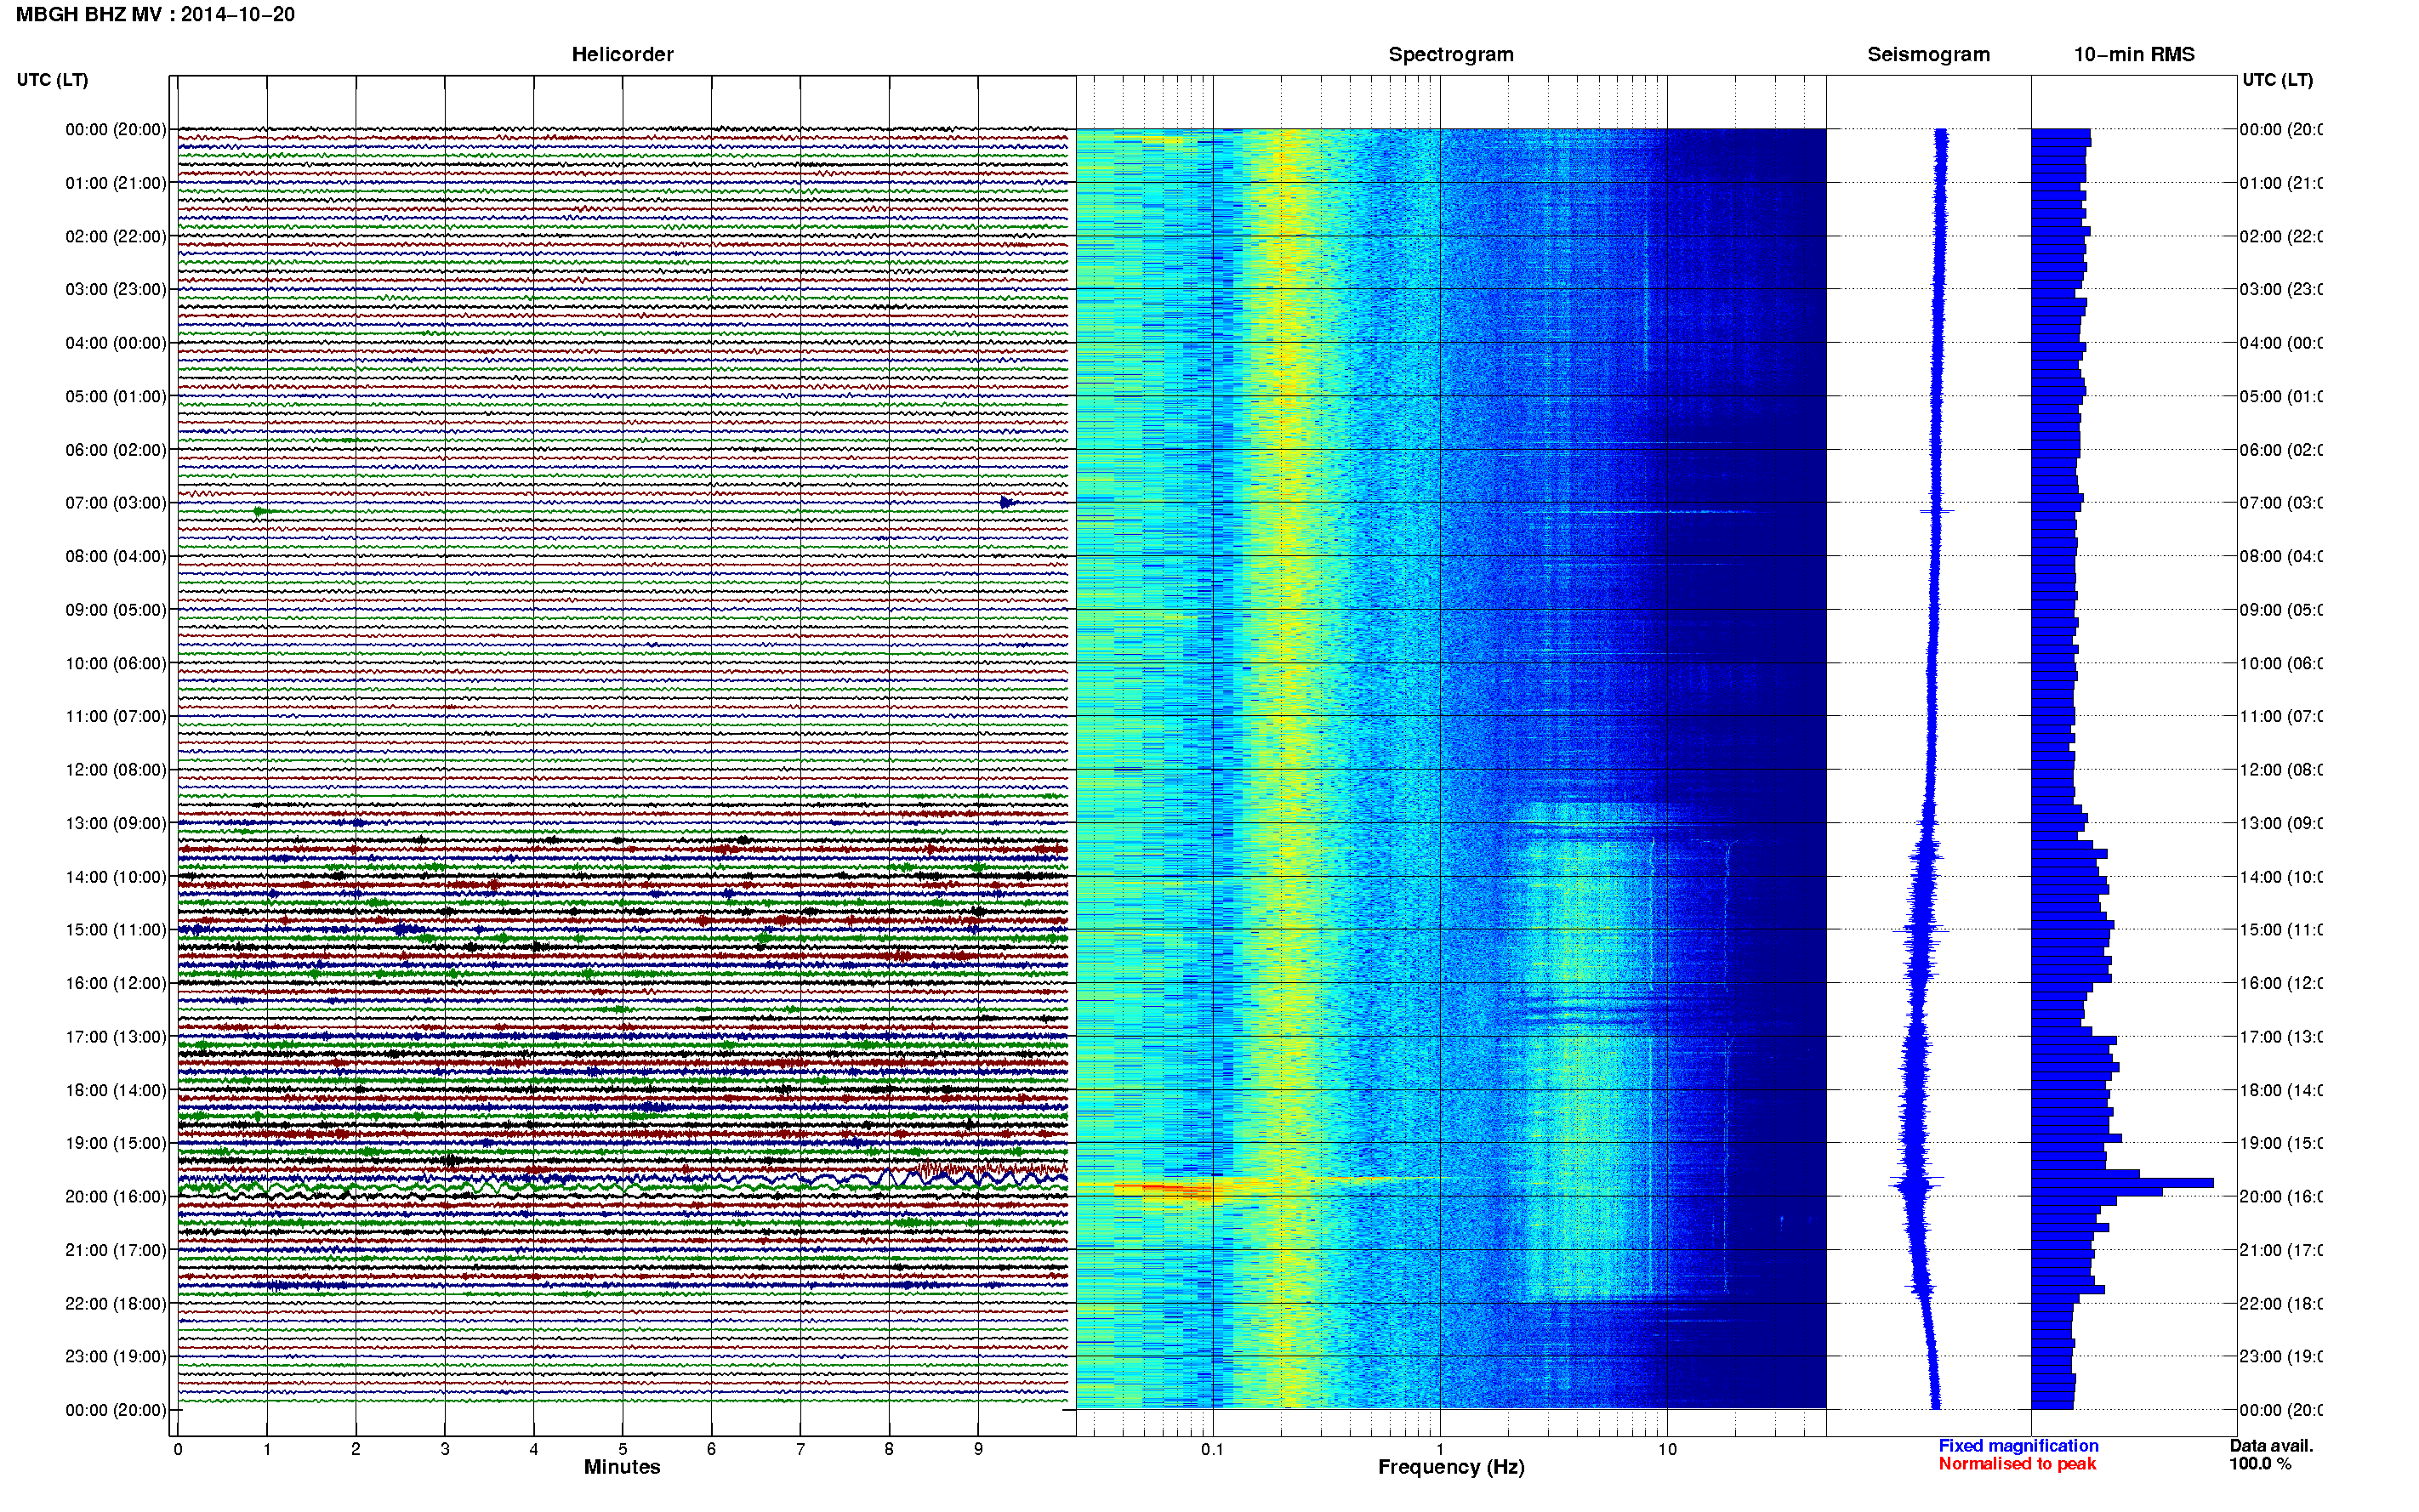Click helicorder time label 20:00 (16:00)
The height and width of the screenshot is (1512, 2419).
pos(116,1197)
